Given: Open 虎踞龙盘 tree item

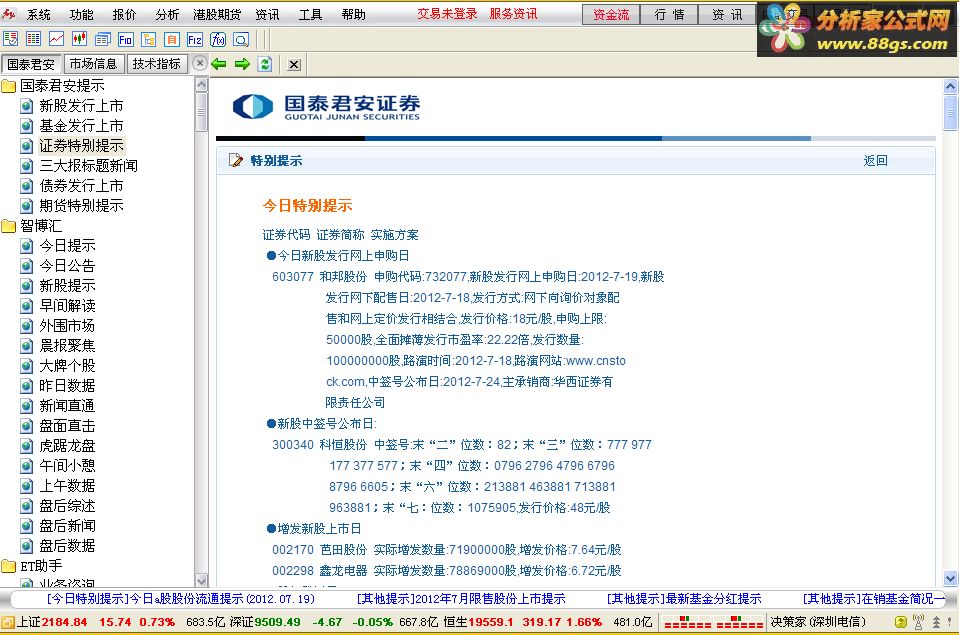Looking at the screenshot, I should [67, 446].
